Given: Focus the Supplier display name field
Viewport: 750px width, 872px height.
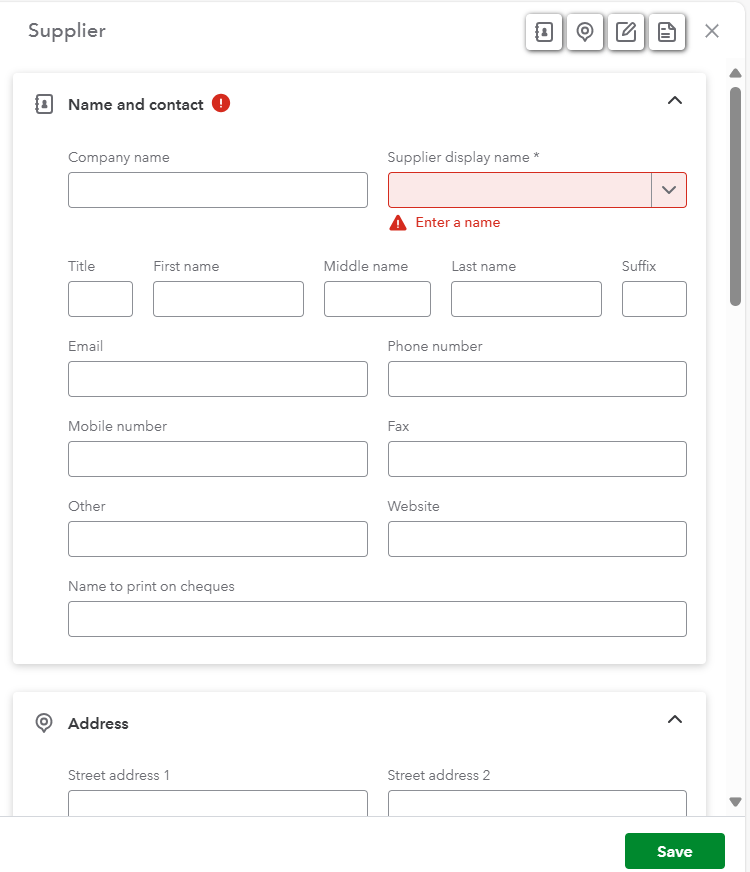Looking at the screenshot, I should (x=520, y=190).
